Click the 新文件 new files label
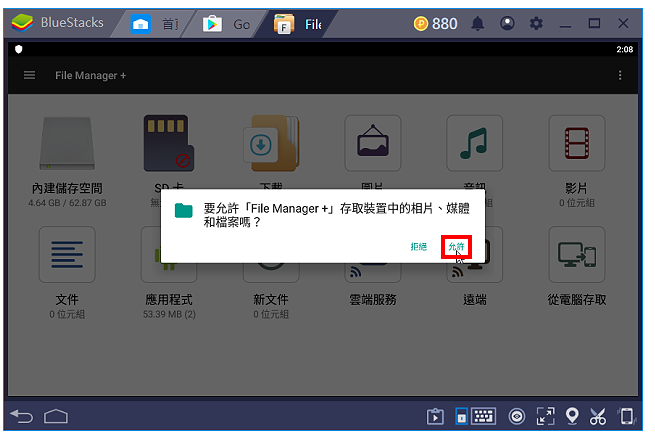This screenshot has width=655, height=443. tap(271, 300)
